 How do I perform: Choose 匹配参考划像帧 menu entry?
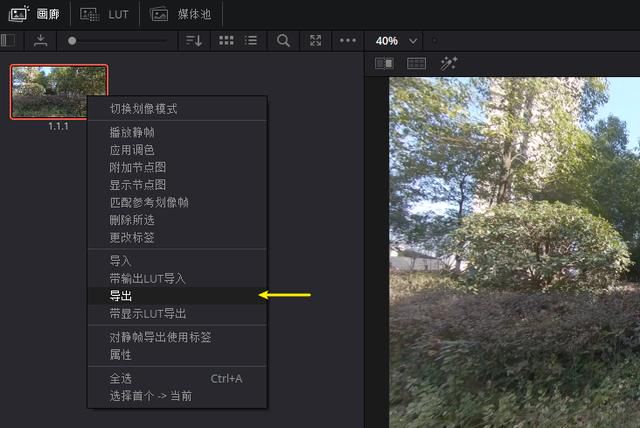(x=178, y=202)
